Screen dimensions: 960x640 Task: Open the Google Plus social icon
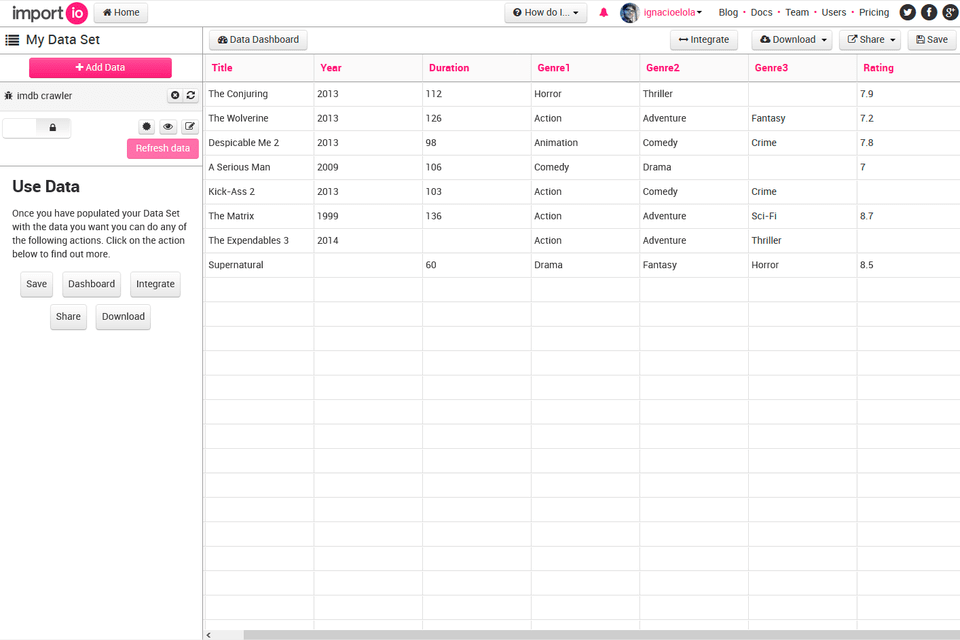point(950,12)
